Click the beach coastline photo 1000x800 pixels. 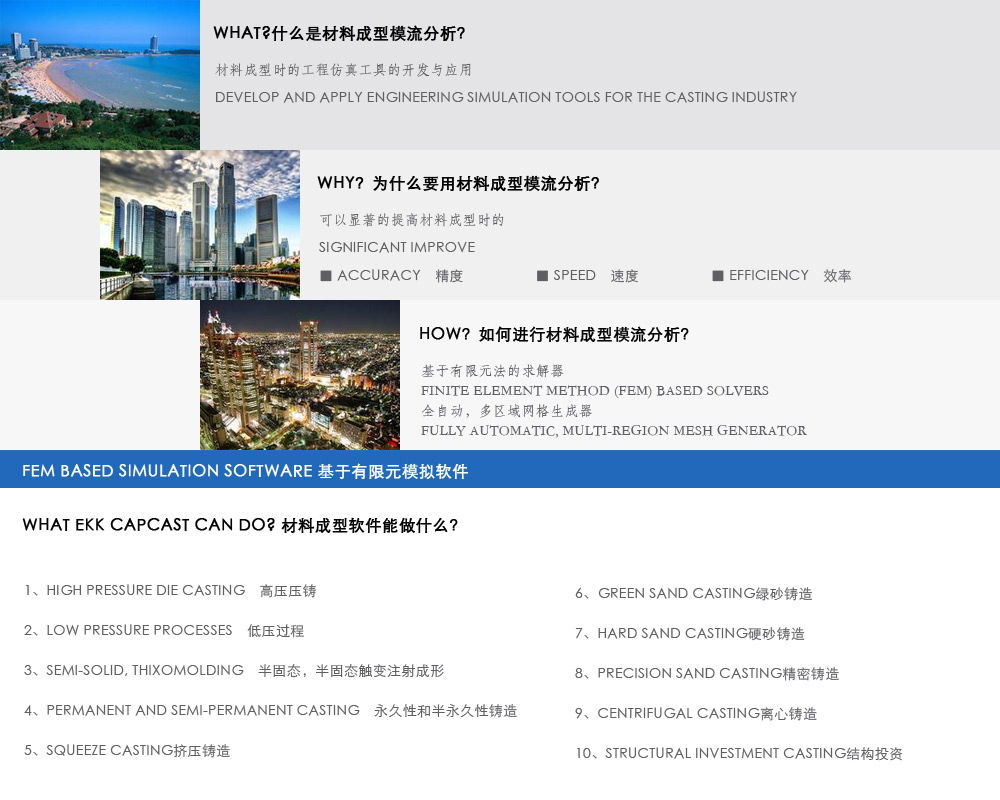tap(99, 75)
